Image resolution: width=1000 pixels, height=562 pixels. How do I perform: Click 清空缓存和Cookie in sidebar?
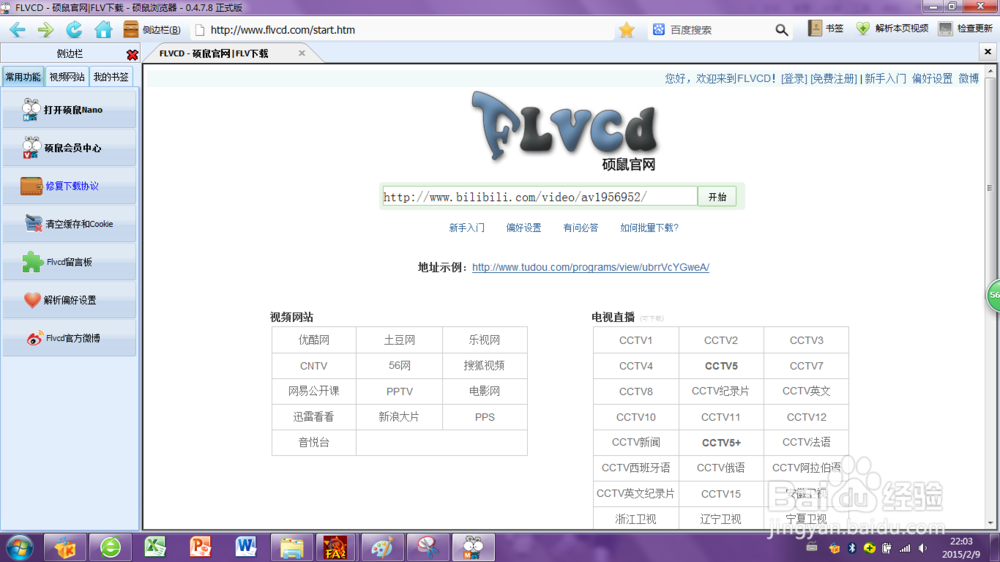pos(70,224)
